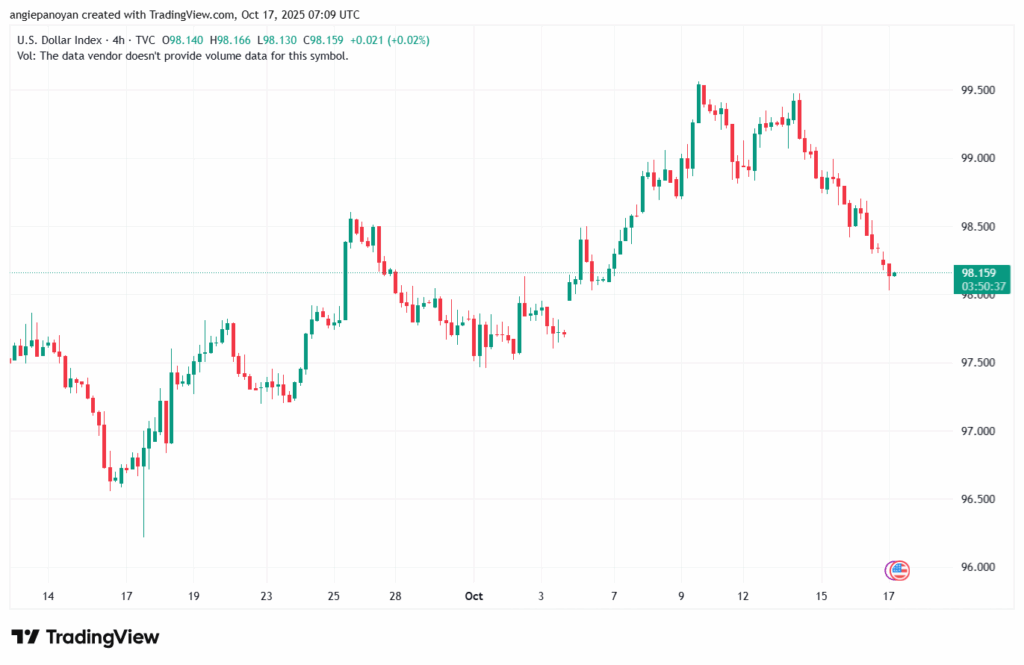
Task: Click the Oct label on date axis
Action: [x=474, y=596]
